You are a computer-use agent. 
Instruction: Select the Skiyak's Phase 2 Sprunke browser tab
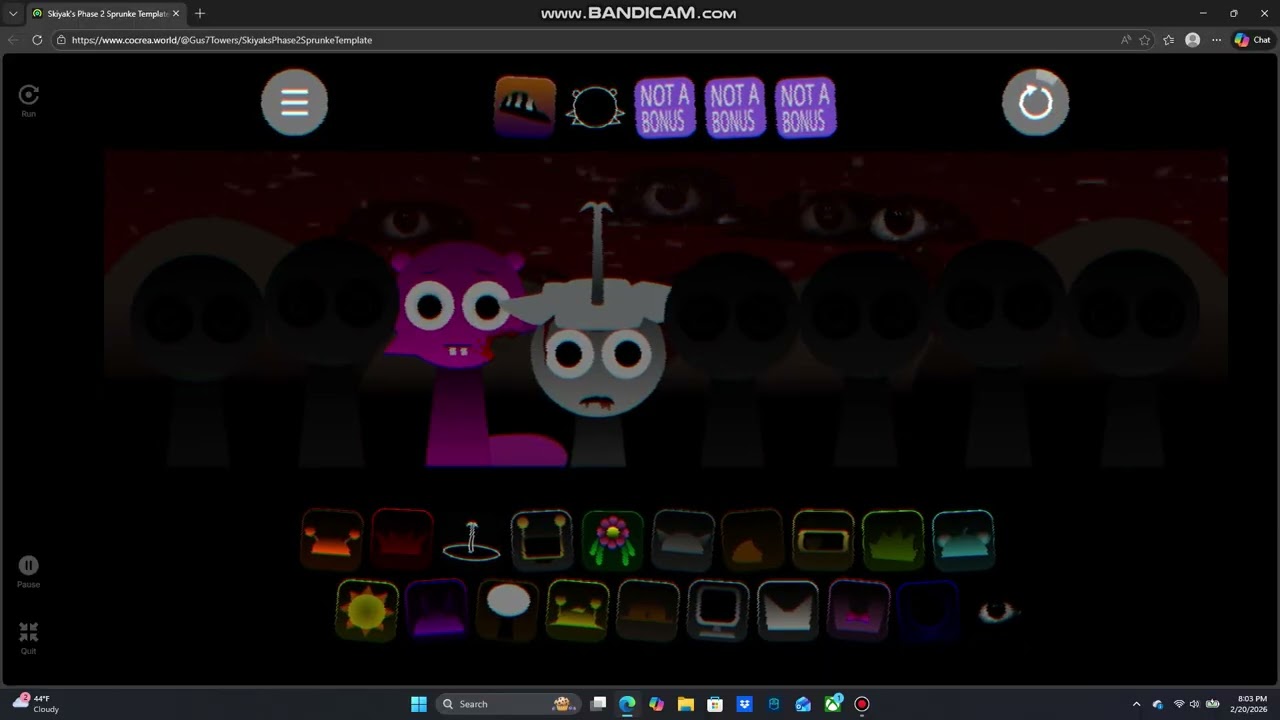(106, 13)
